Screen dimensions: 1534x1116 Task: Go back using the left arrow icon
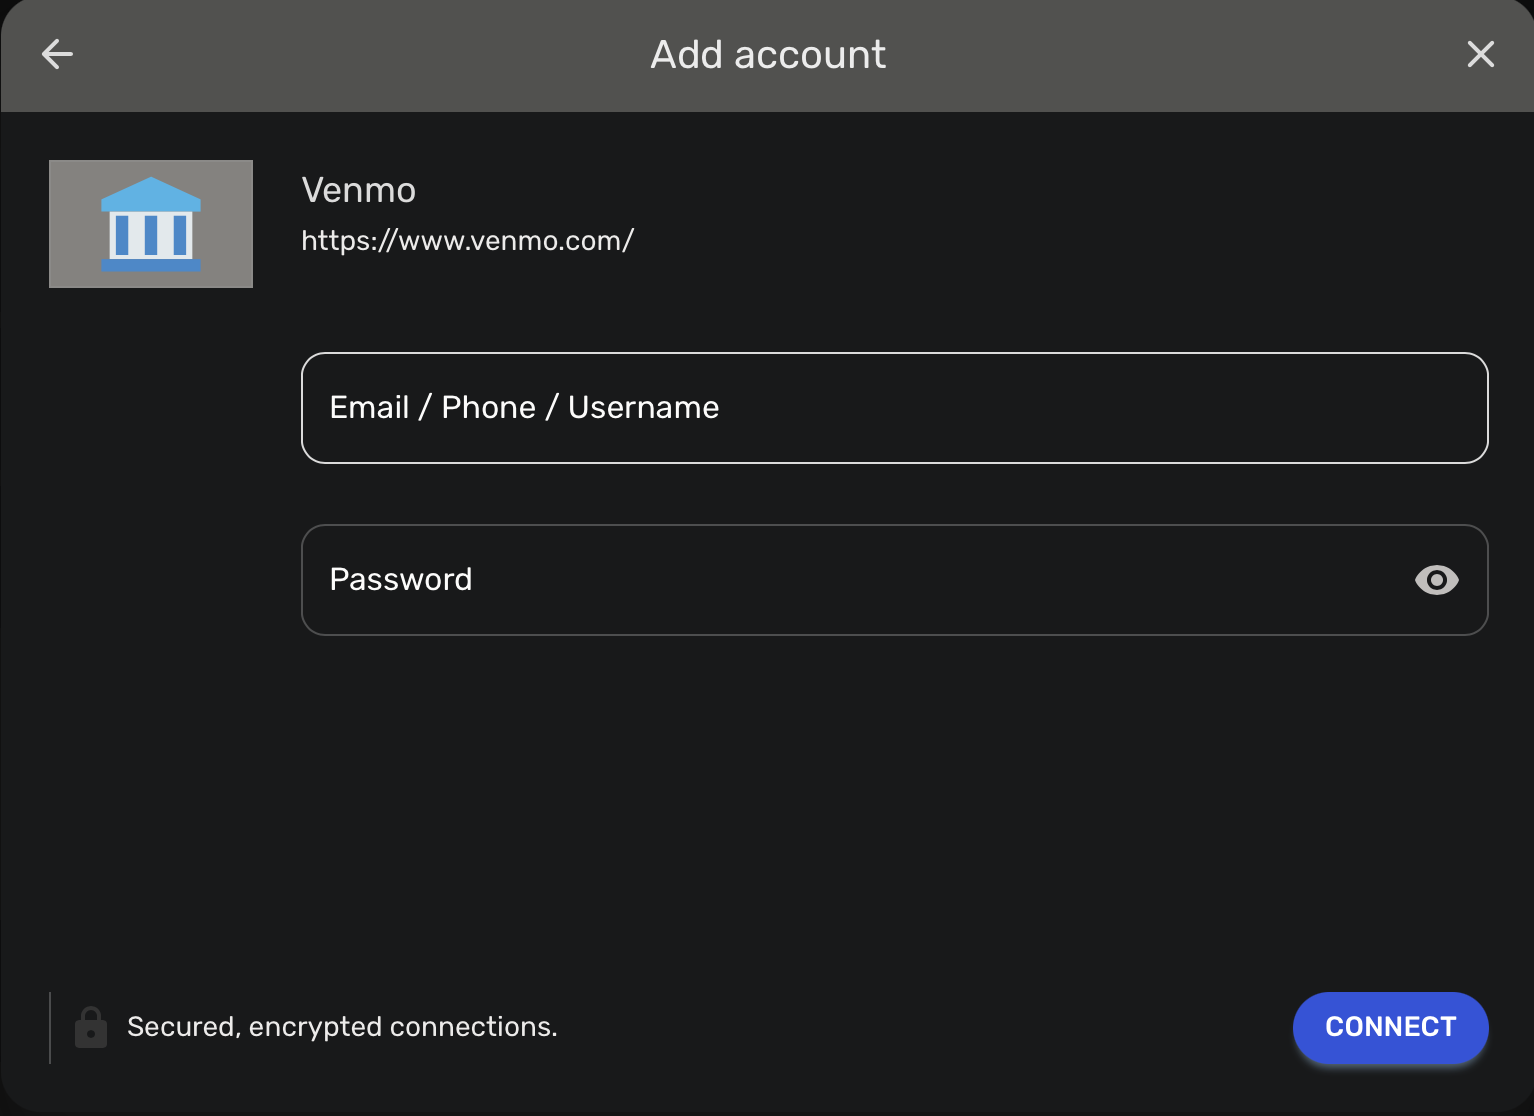click(x=57, y=54)
